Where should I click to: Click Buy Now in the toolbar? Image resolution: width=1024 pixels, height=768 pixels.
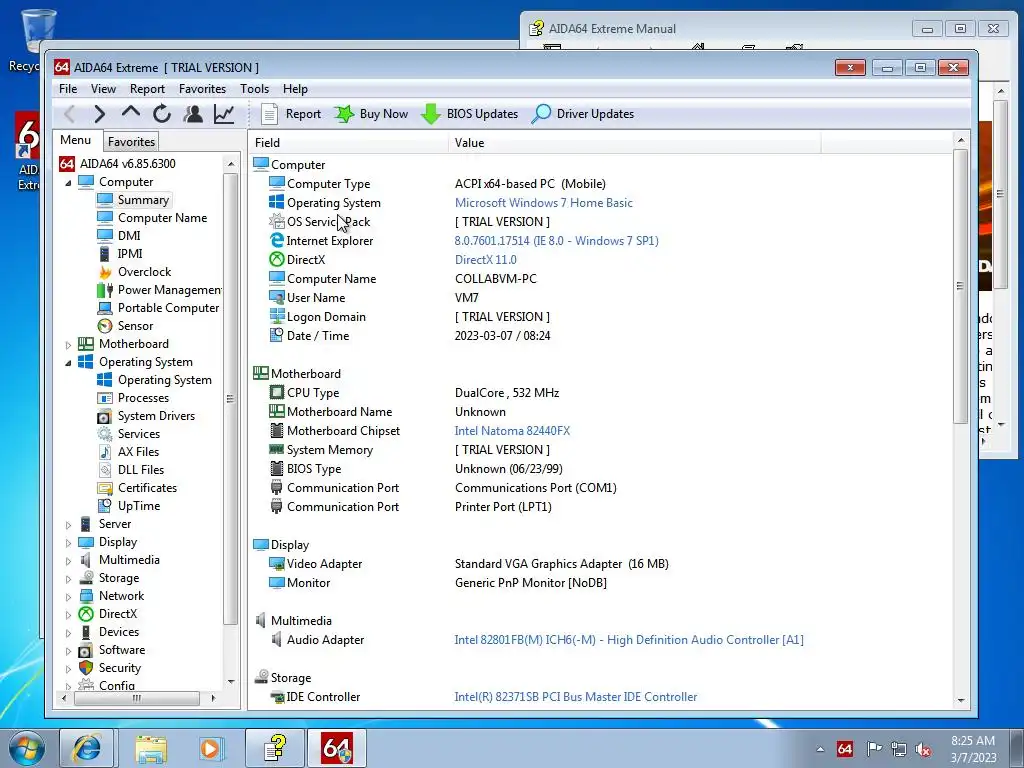click(371, 114)
